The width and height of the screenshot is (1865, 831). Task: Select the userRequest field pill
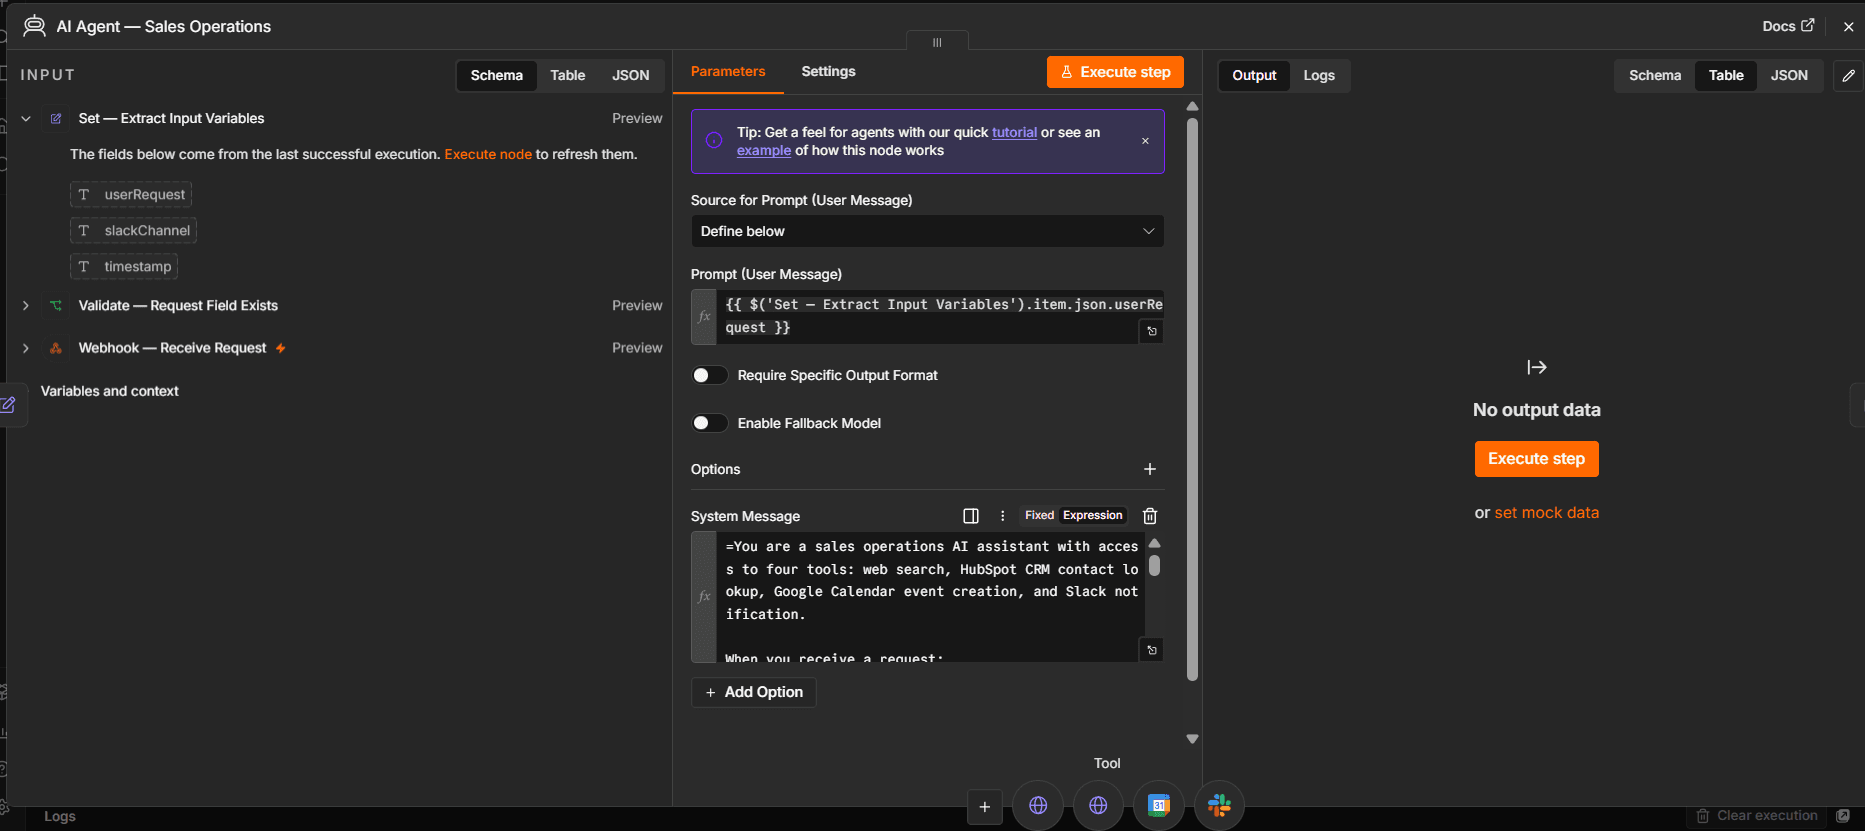pyautogui.click(x=131, y=194)
